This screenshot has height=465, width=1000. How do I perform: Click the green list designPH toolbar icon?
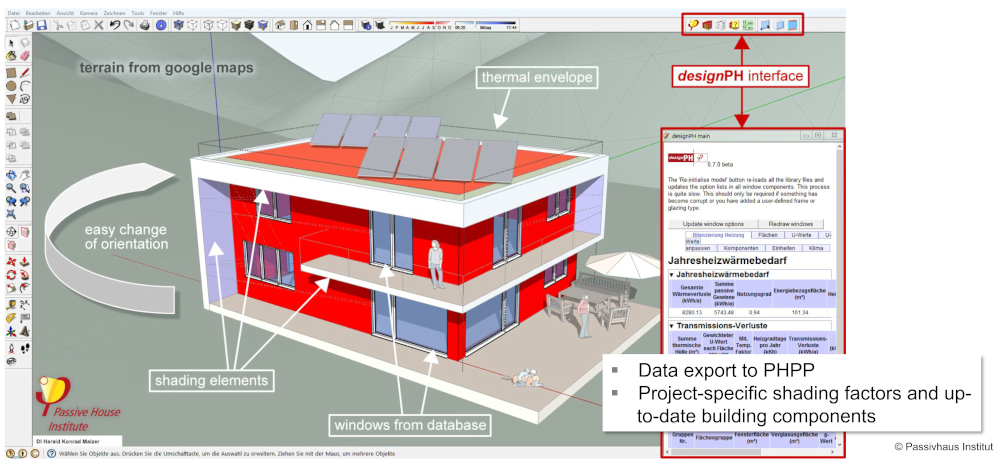click(747, 25)
